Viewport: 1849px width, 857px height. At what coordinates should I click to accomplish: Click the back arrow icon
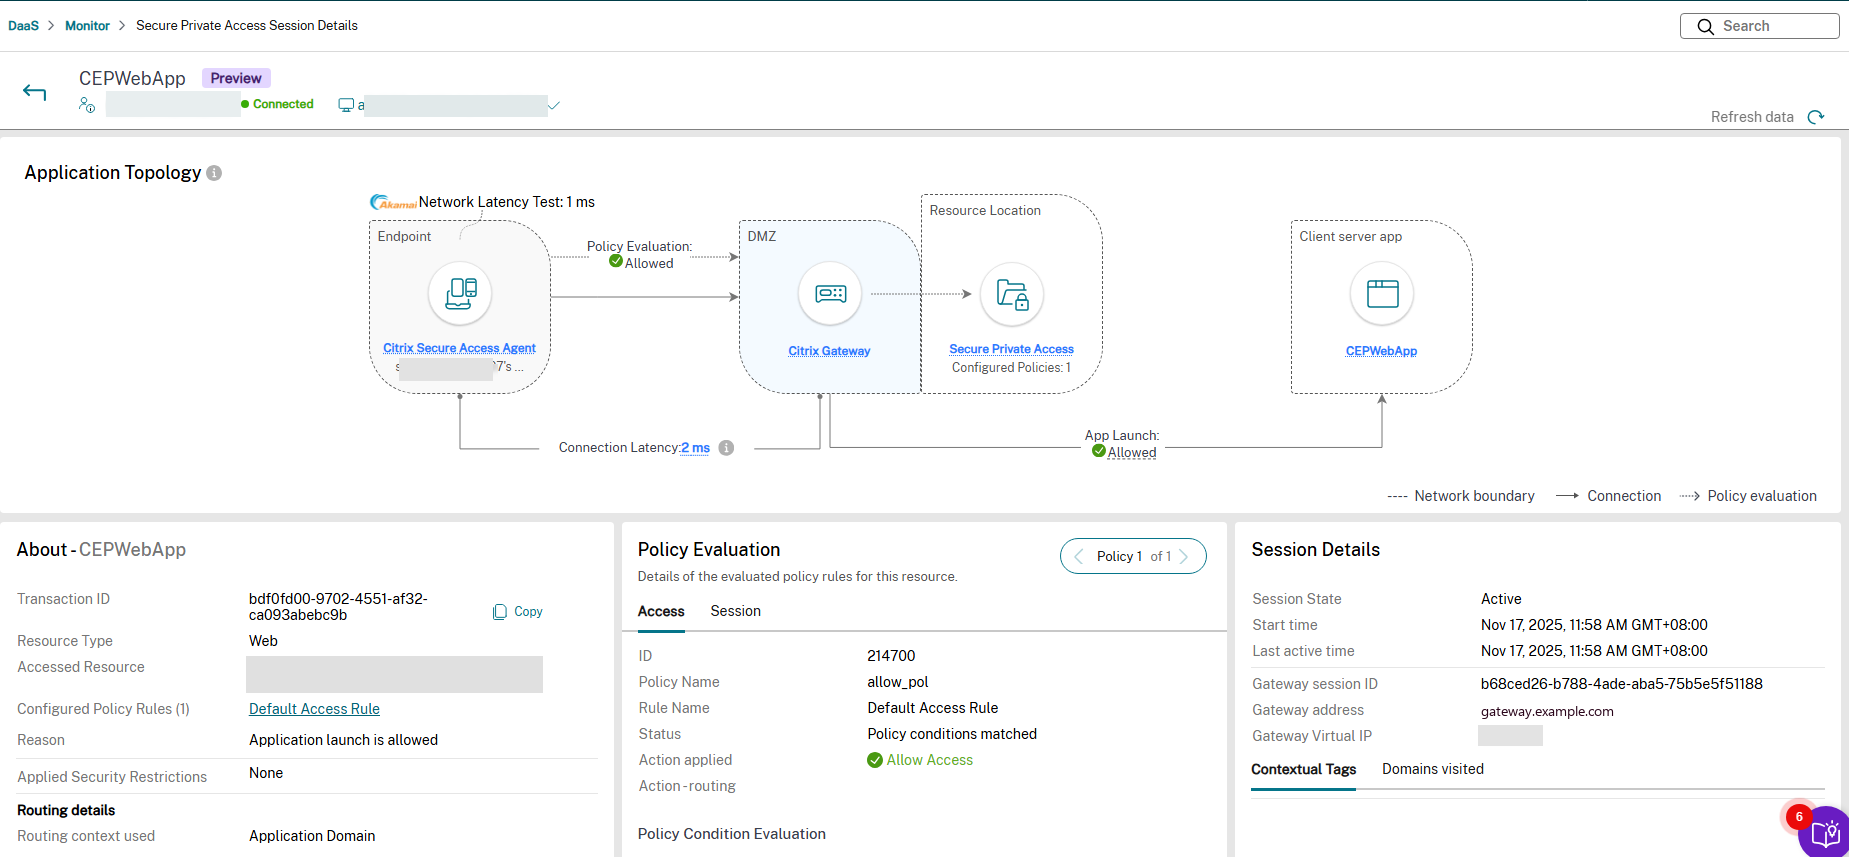35,92
